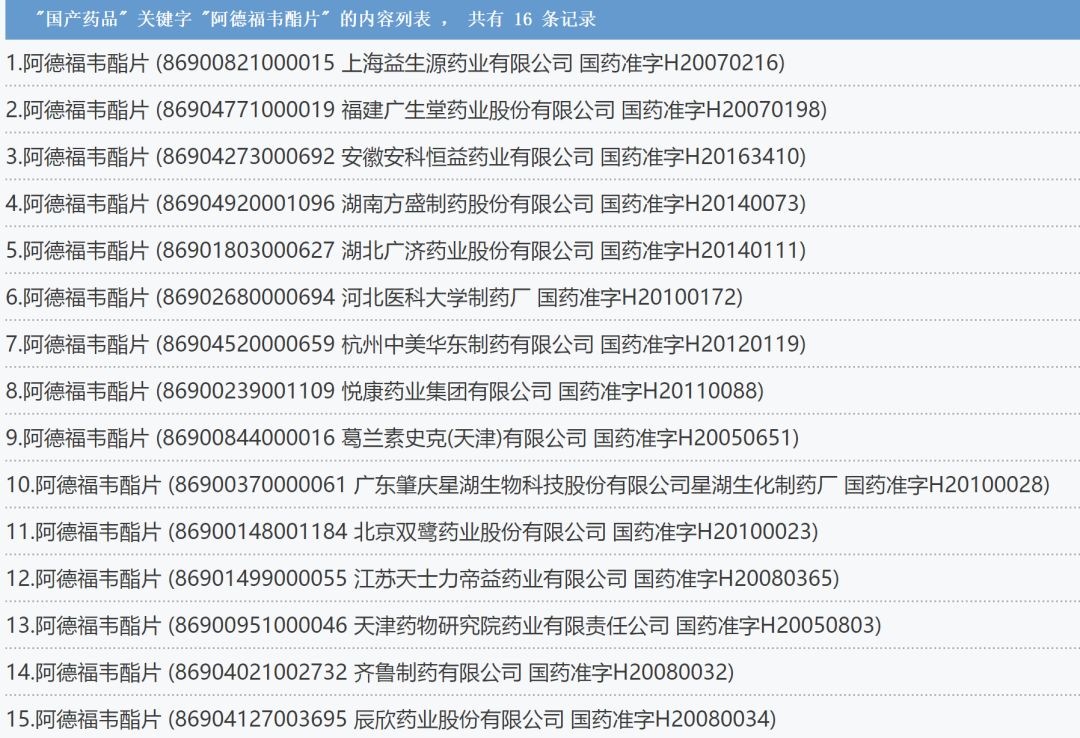
Task: Select record 7 杭州中美华东制药有限公司
Action: (x=406, y=345)
